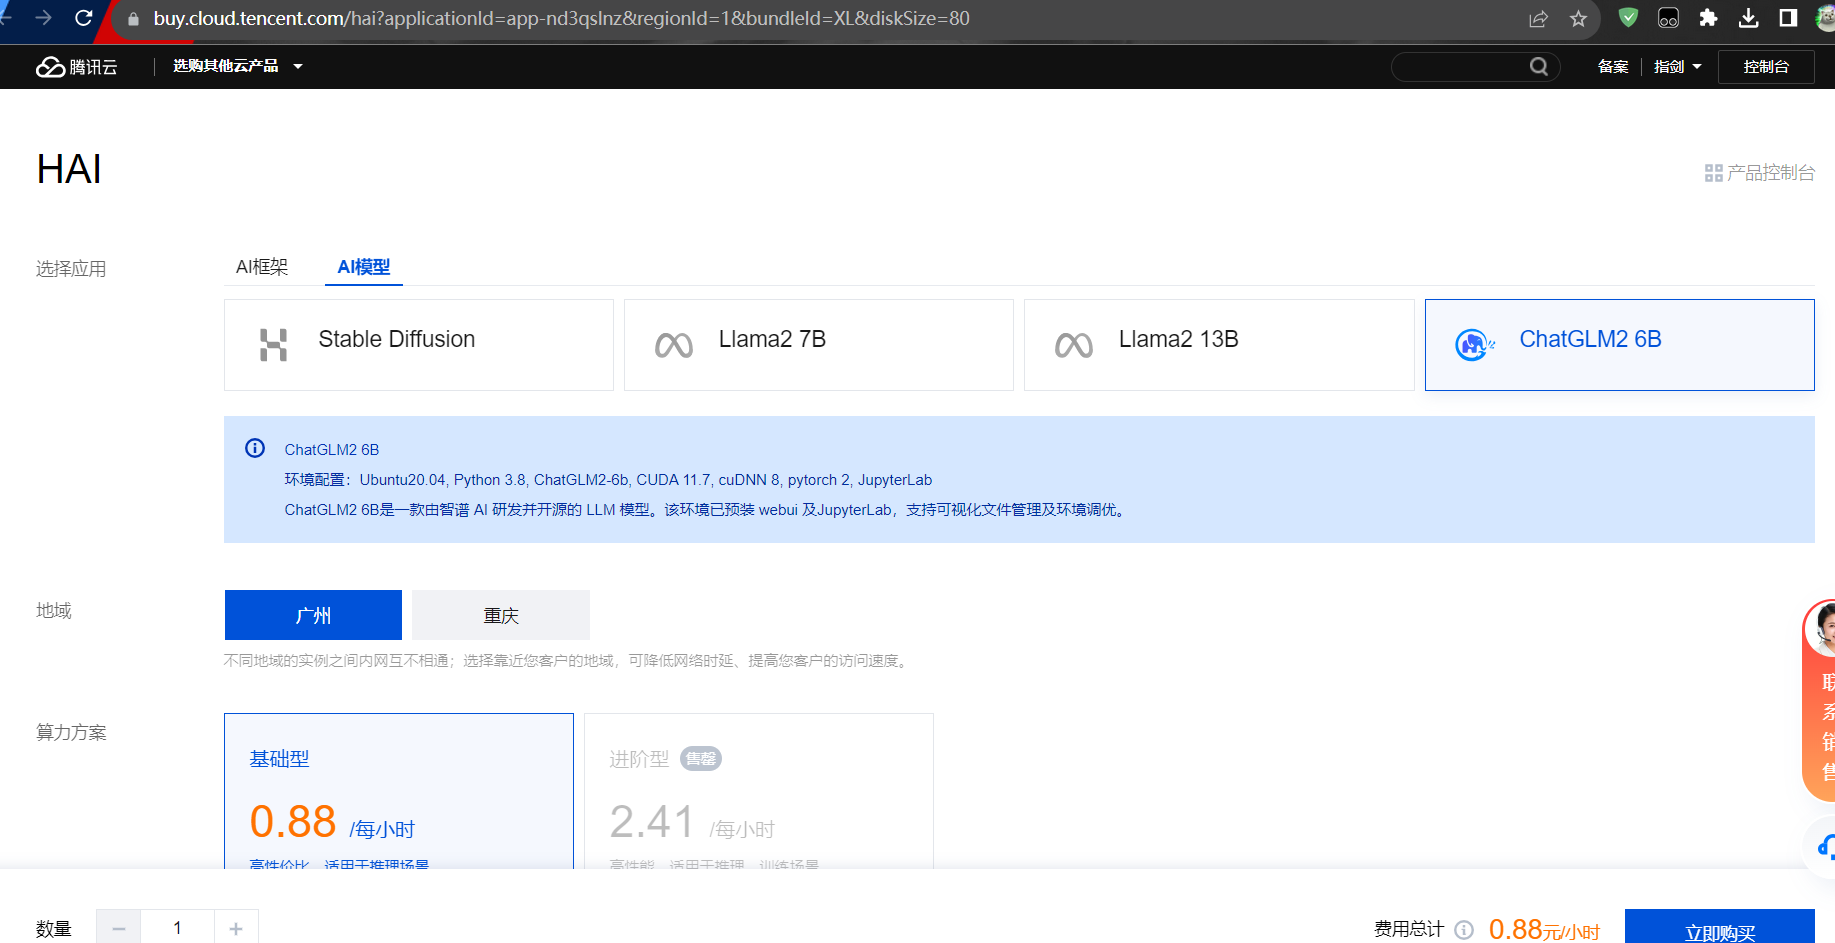Click the 环境配置 line in description
1835x943 pixels.
[608, 480]
